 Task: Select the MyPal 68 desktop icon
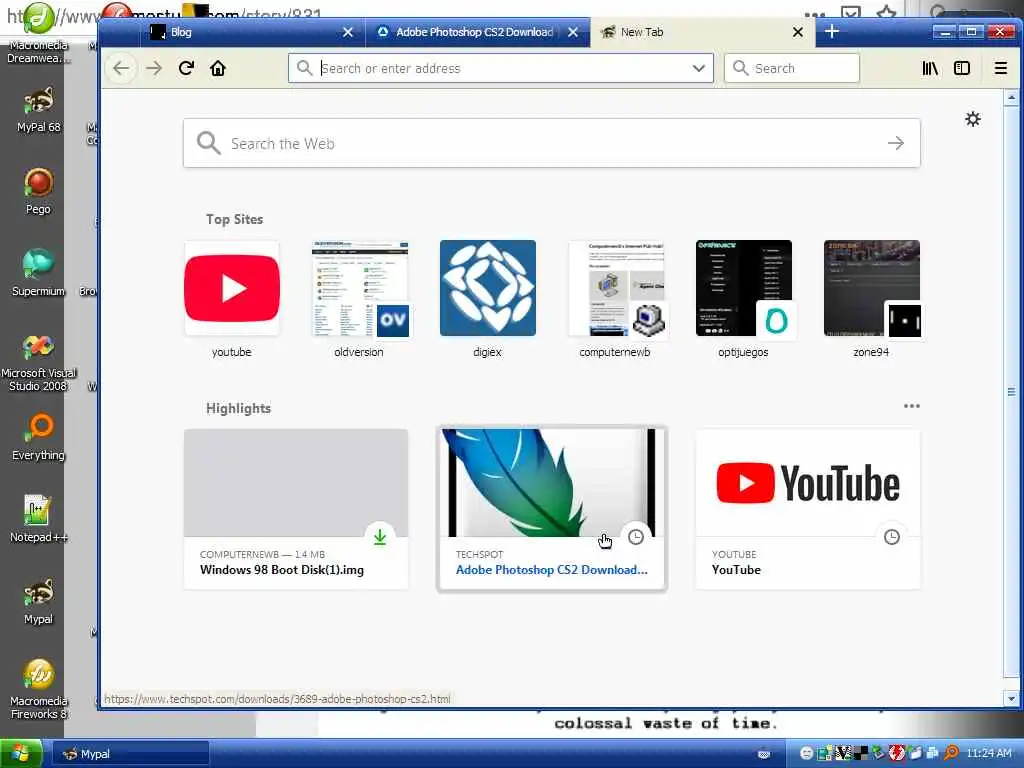[39, 109]
